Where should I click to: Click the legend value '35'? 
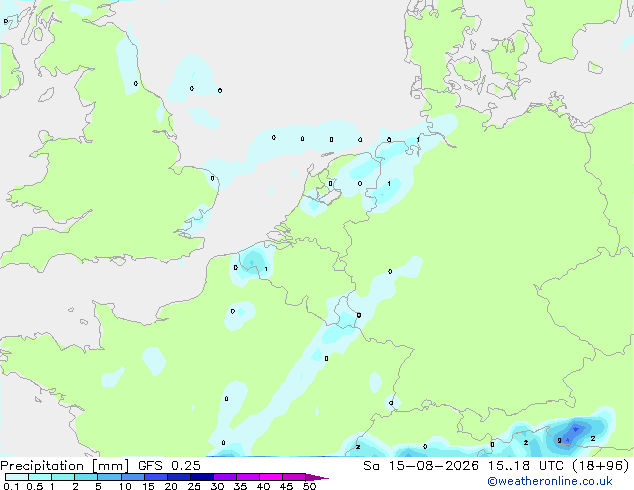point(240,486)
